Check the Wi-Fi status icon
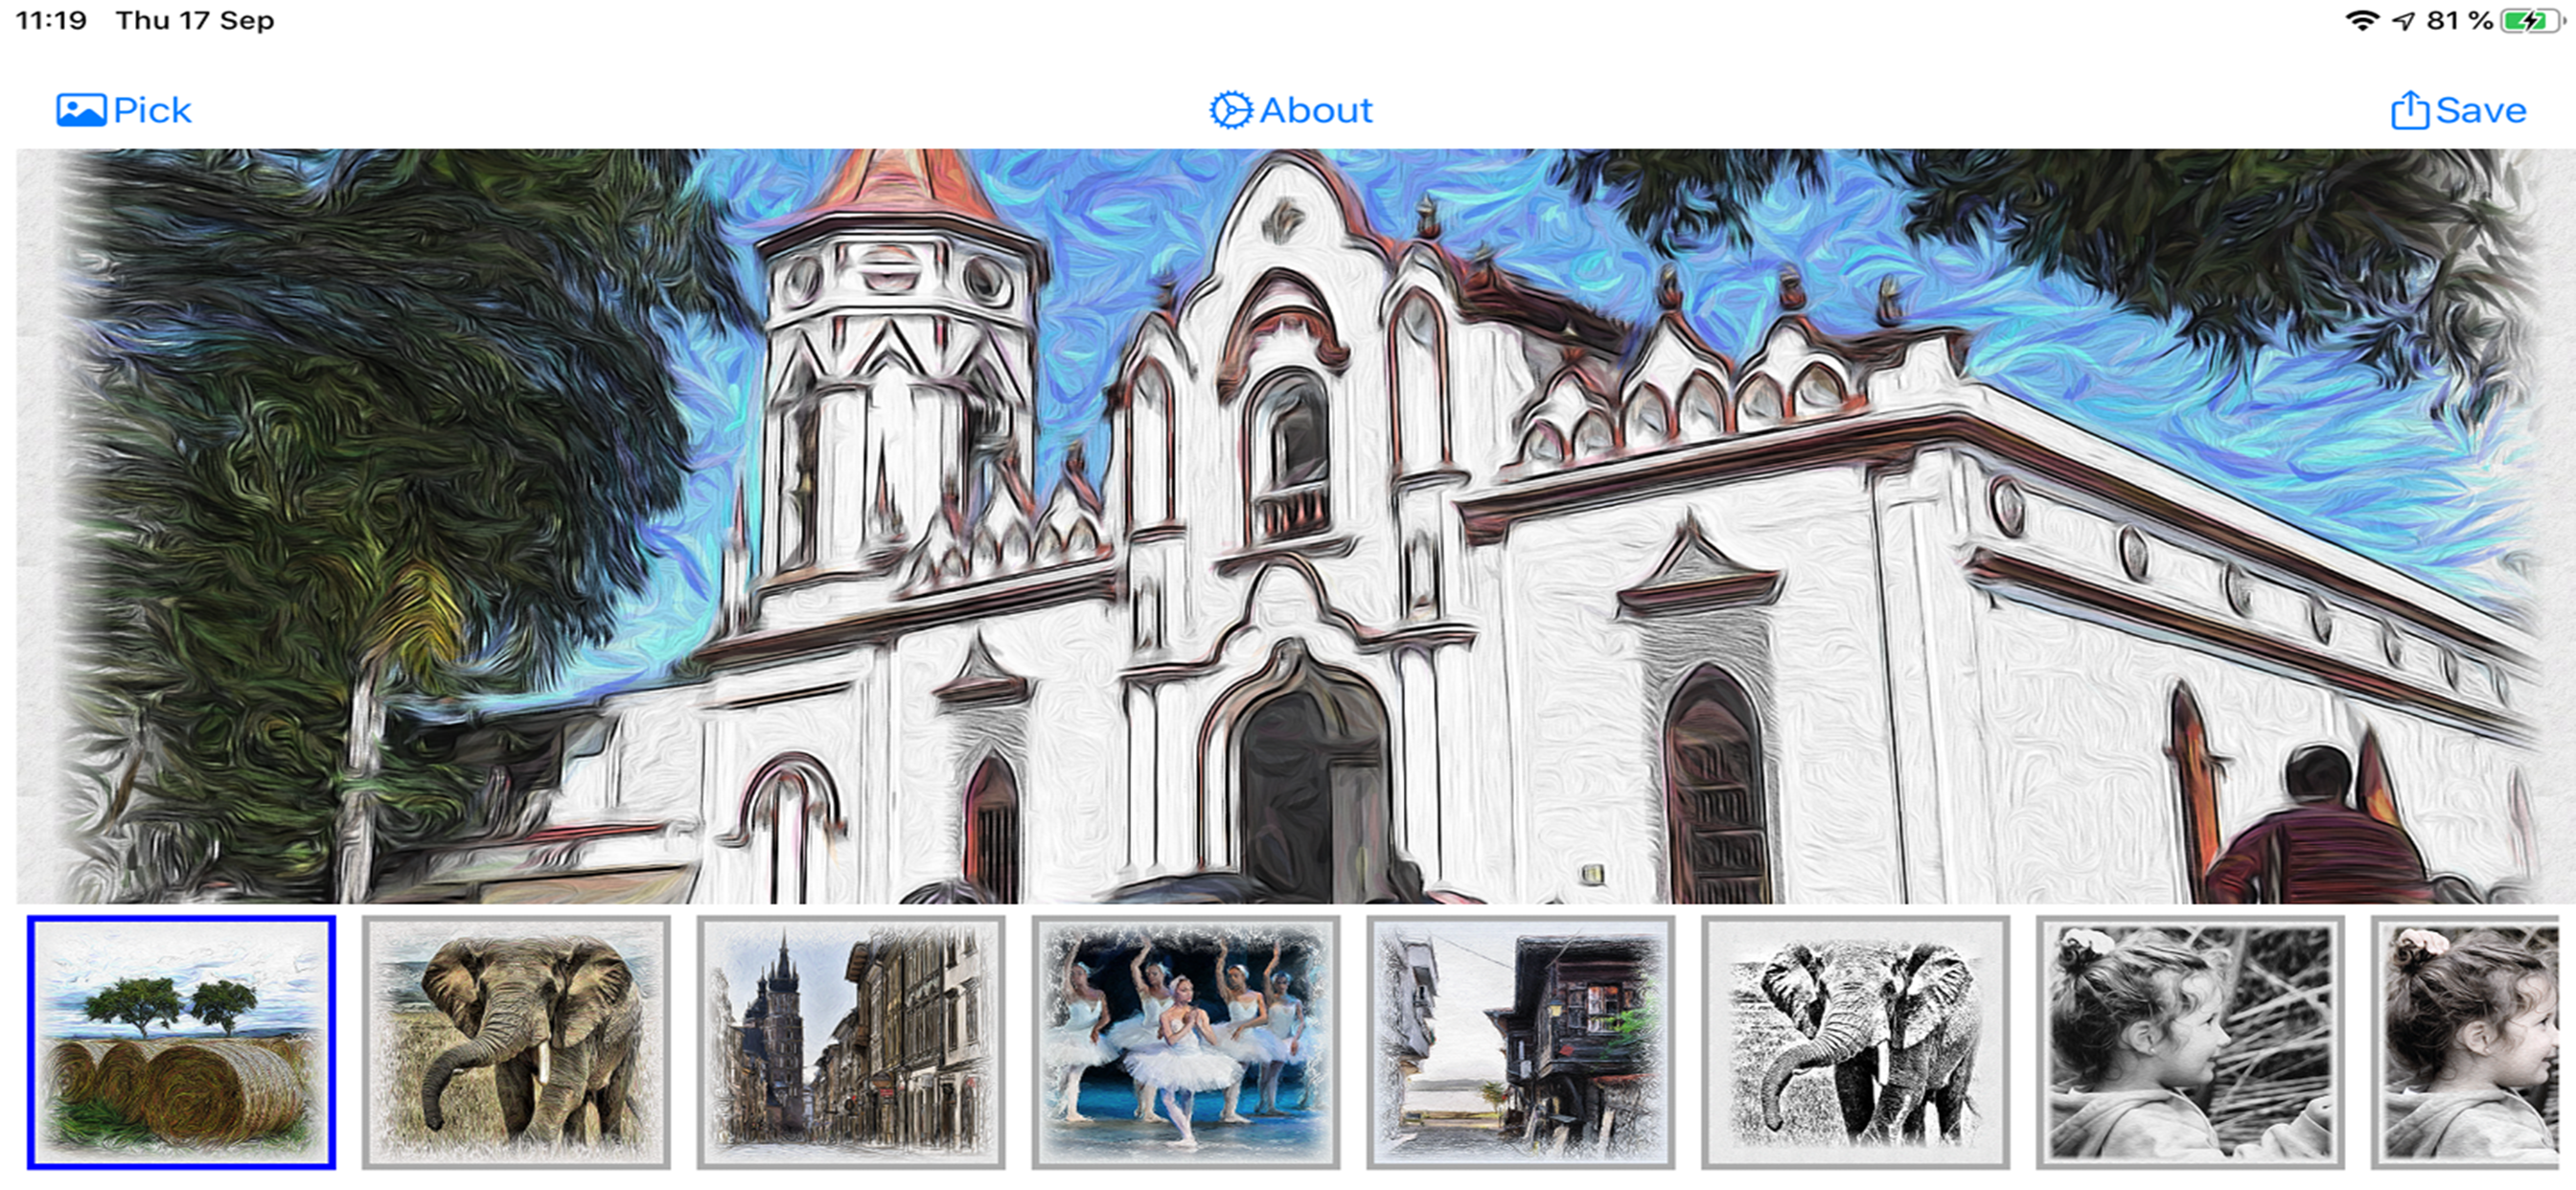The height and width of the screenshot is (1190, 2576). click(2362, 20)
